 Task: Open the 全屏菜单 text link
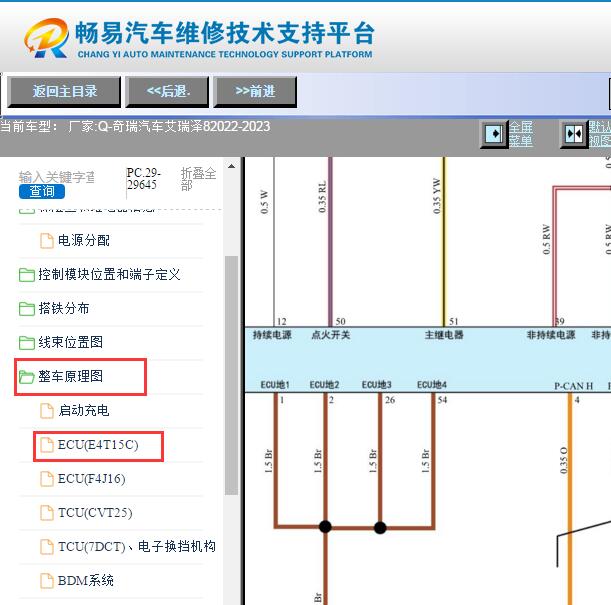click(x=521, y=134)
